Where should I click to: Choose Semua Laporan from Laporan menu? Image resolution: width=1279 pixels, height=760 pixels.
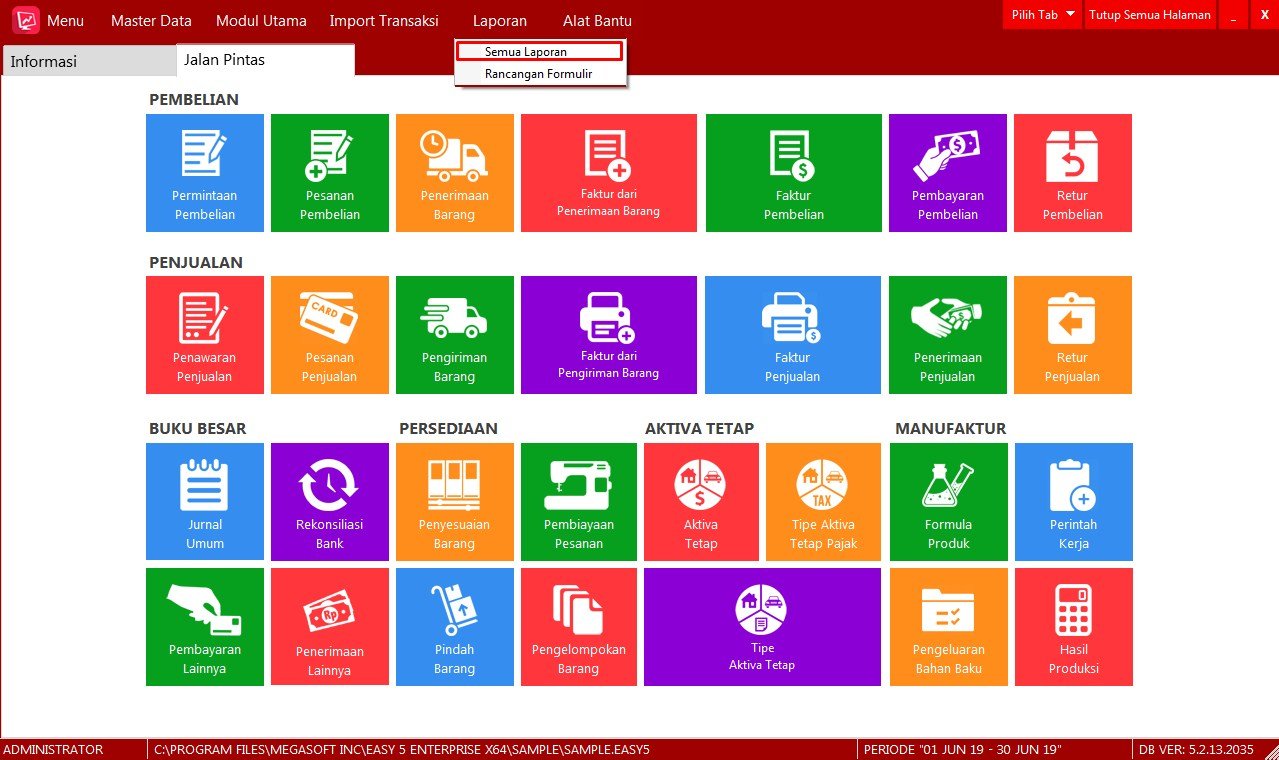(x=540, y=51)
